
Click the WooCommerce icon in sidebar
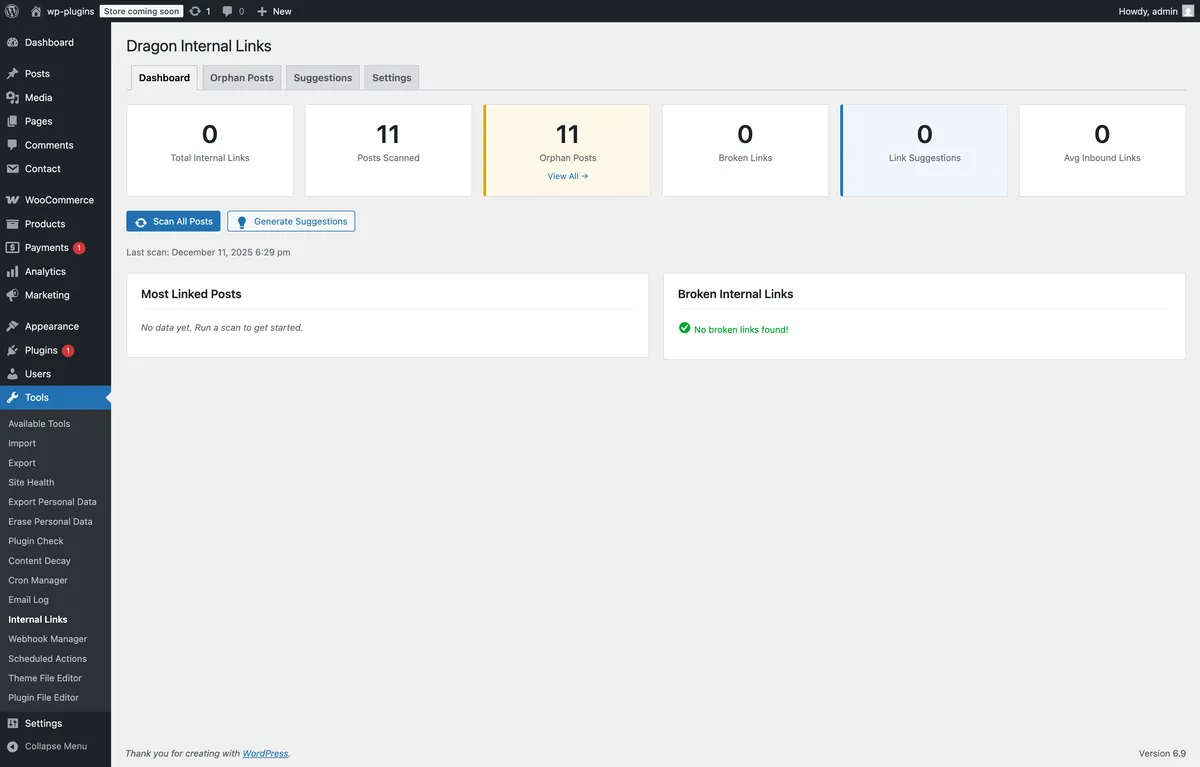click(x=12, y=200)
